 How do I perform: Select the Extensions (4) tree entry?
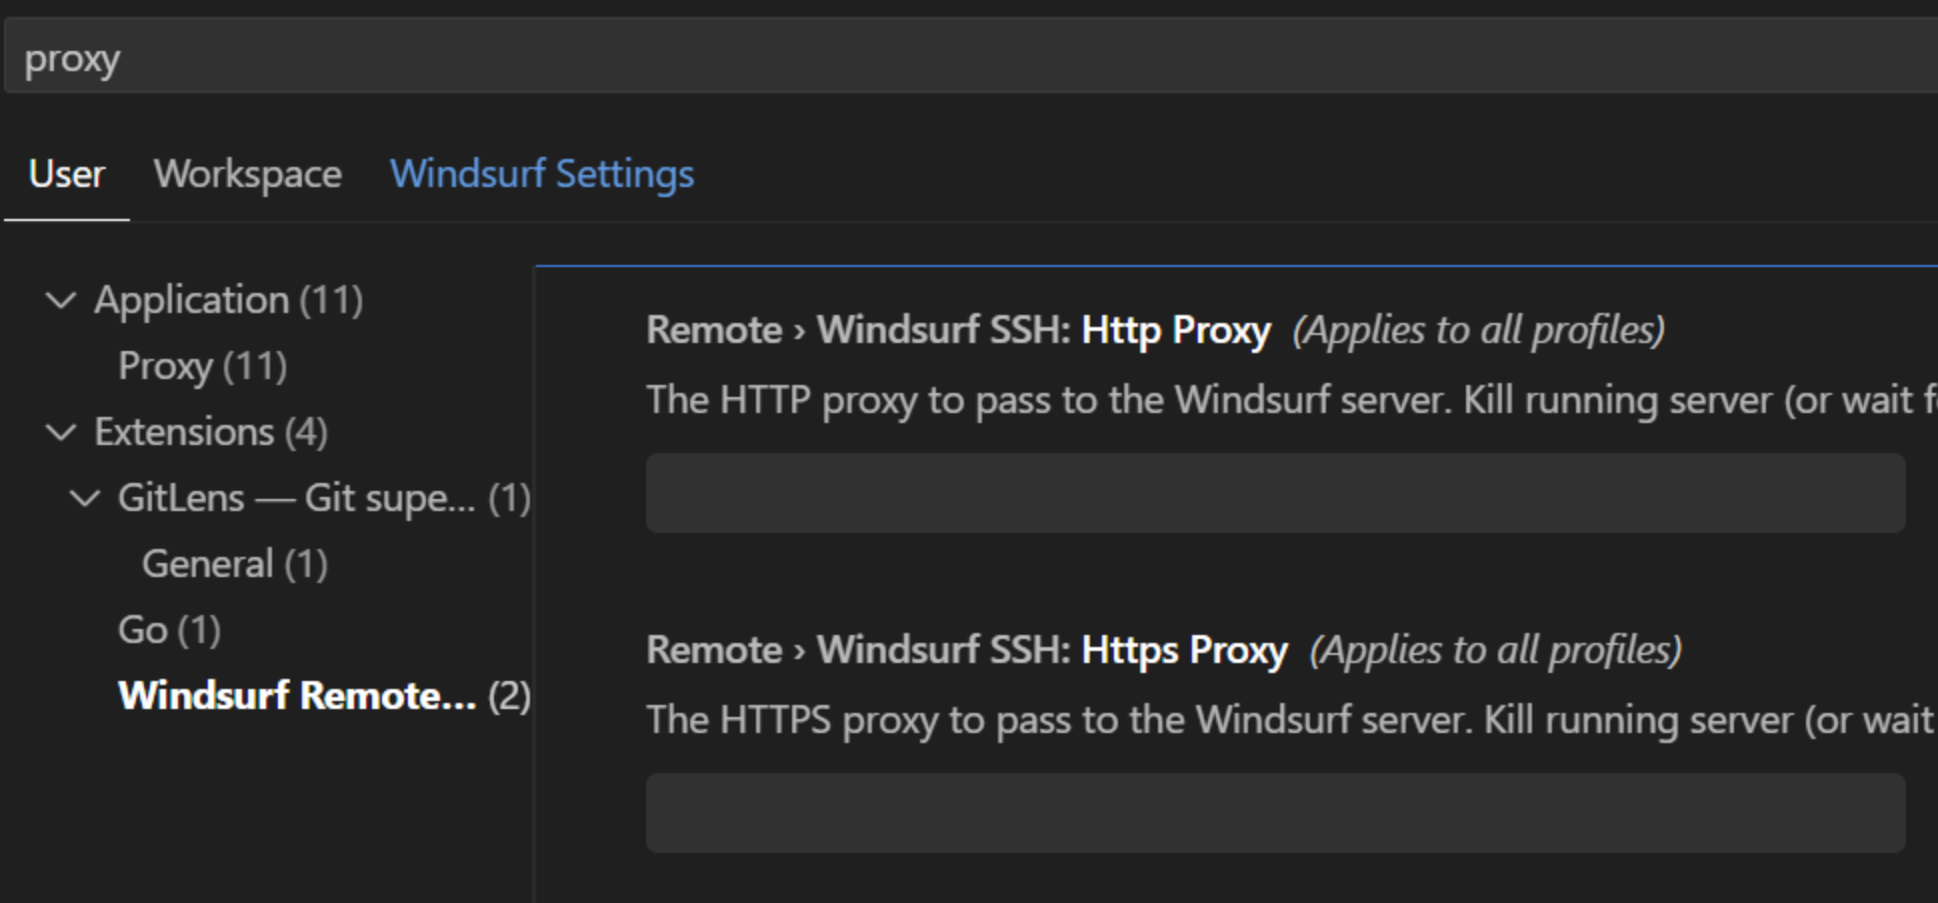point(210,431)
